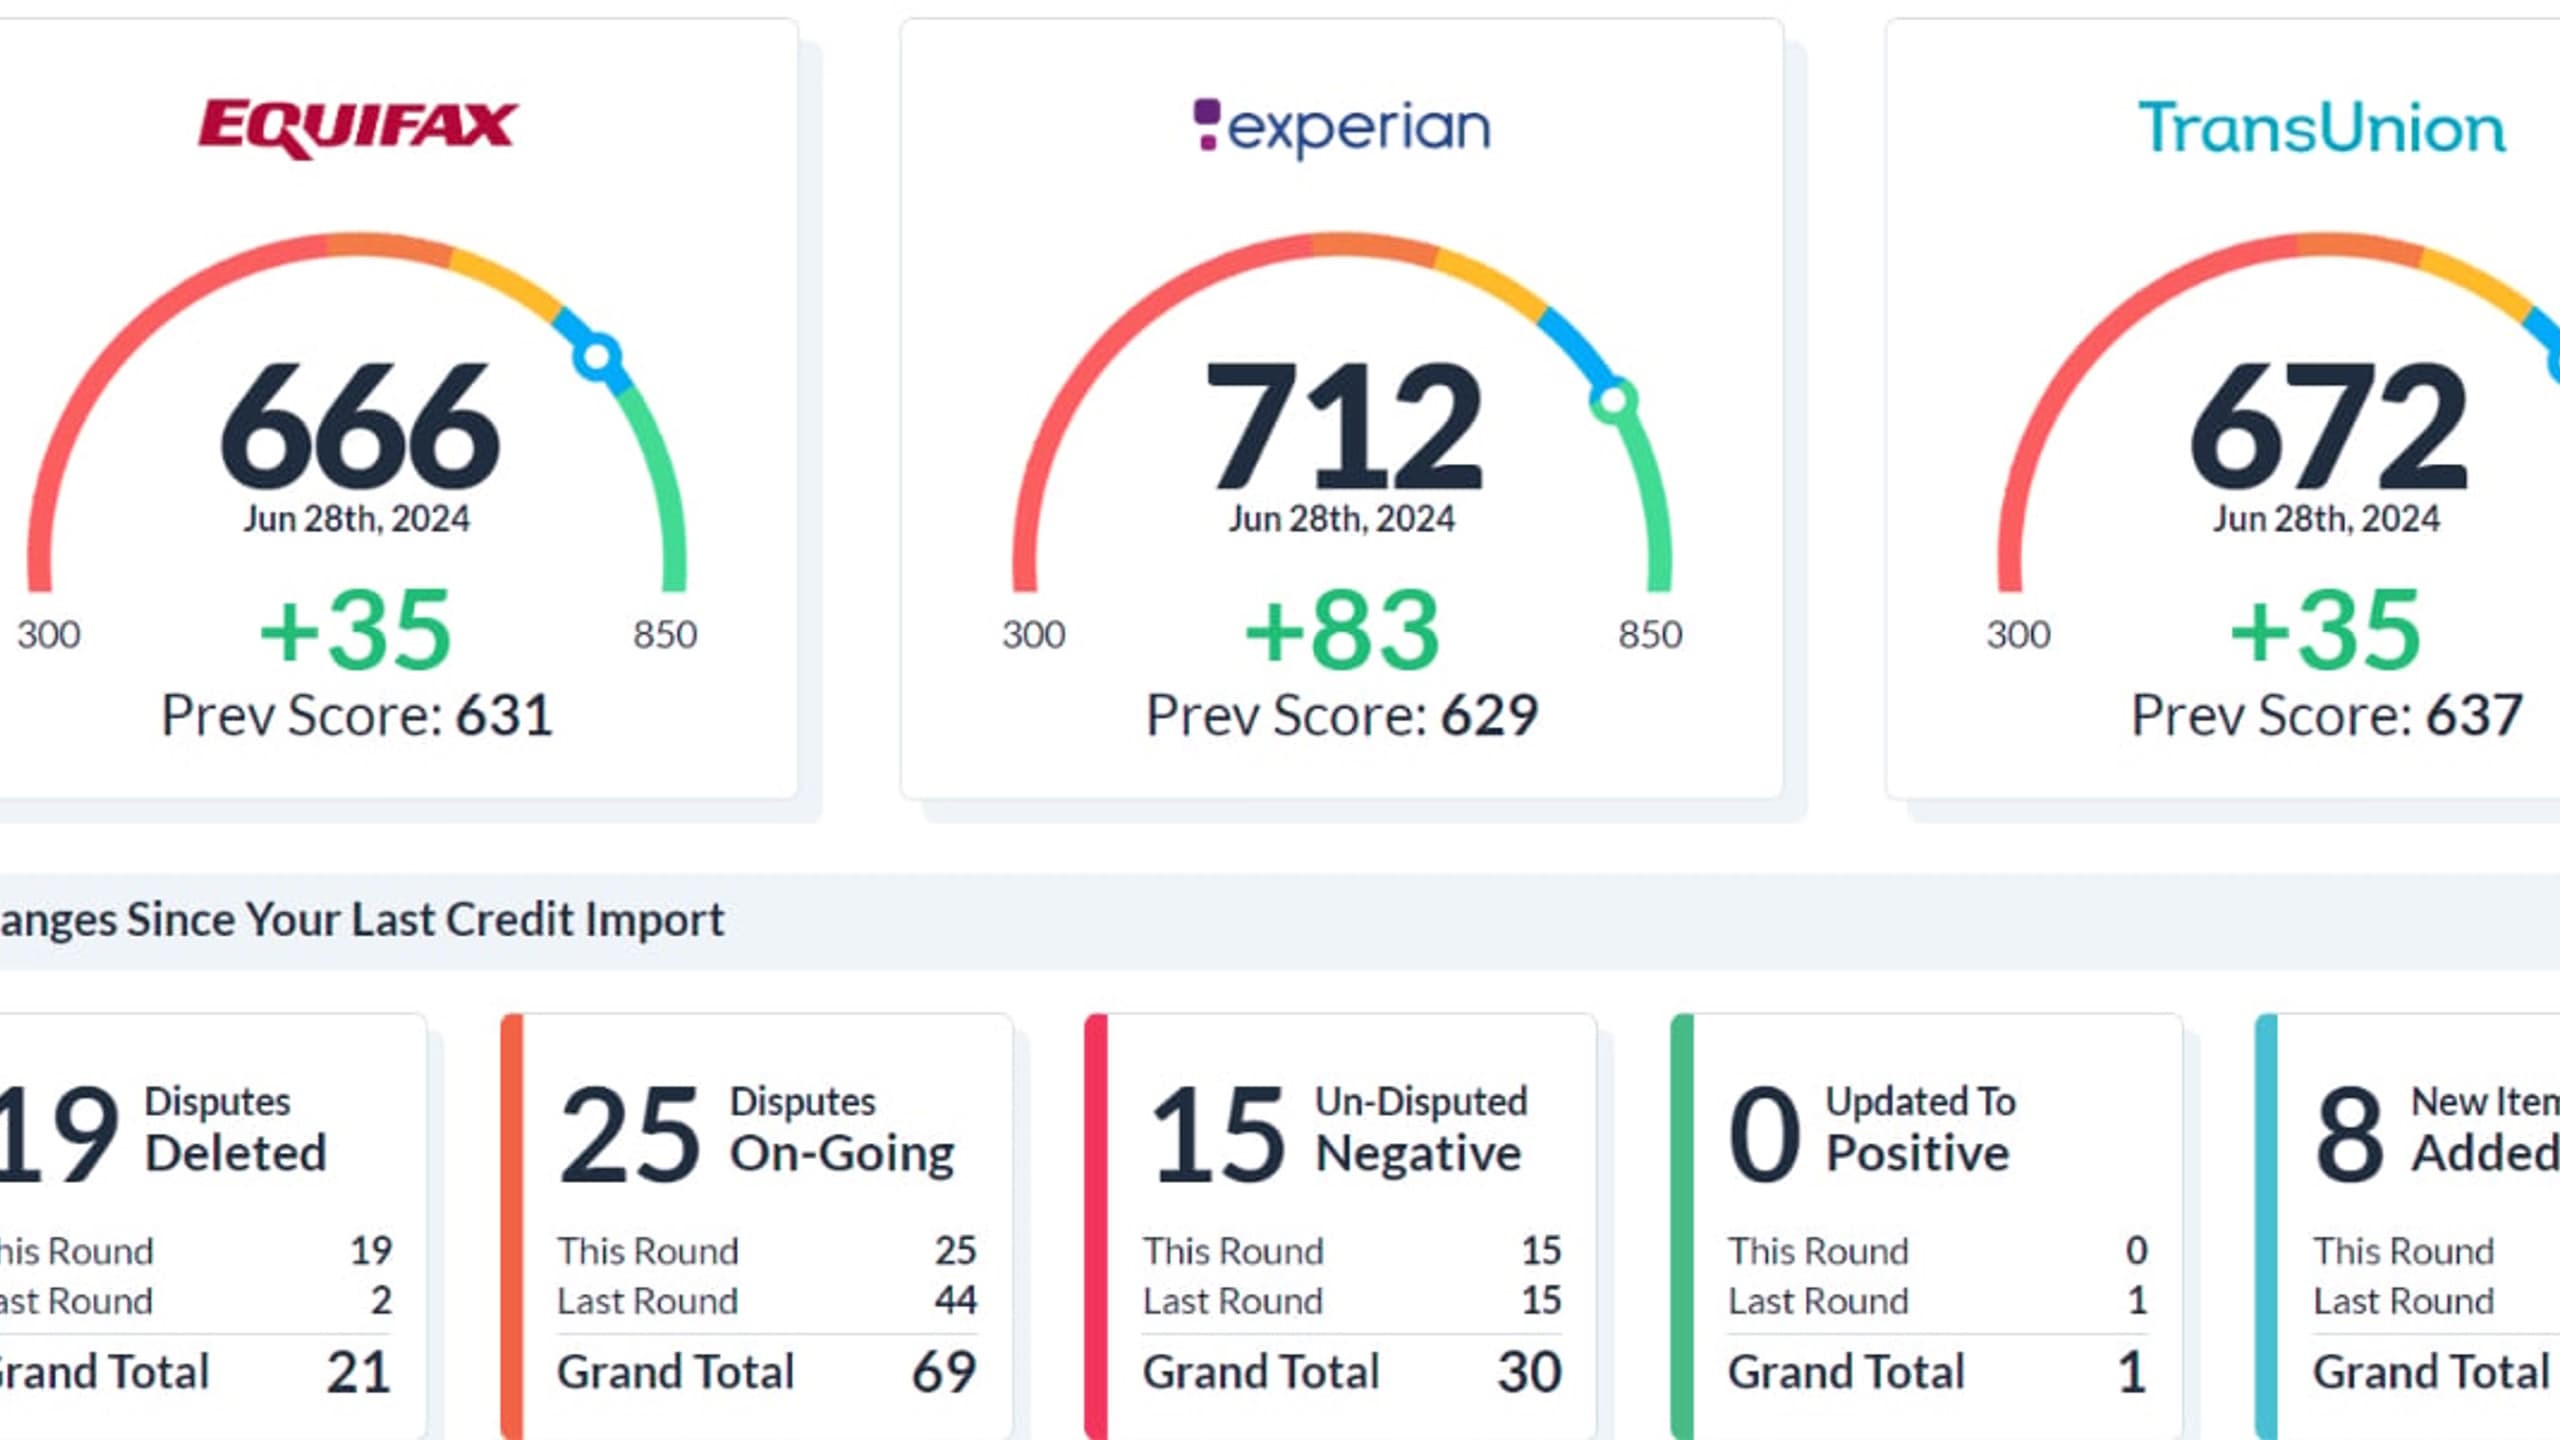Click the Changes Since Your Last Credit Import heading
Screen dimensions: 2560x1440
(x=362, y=920)
